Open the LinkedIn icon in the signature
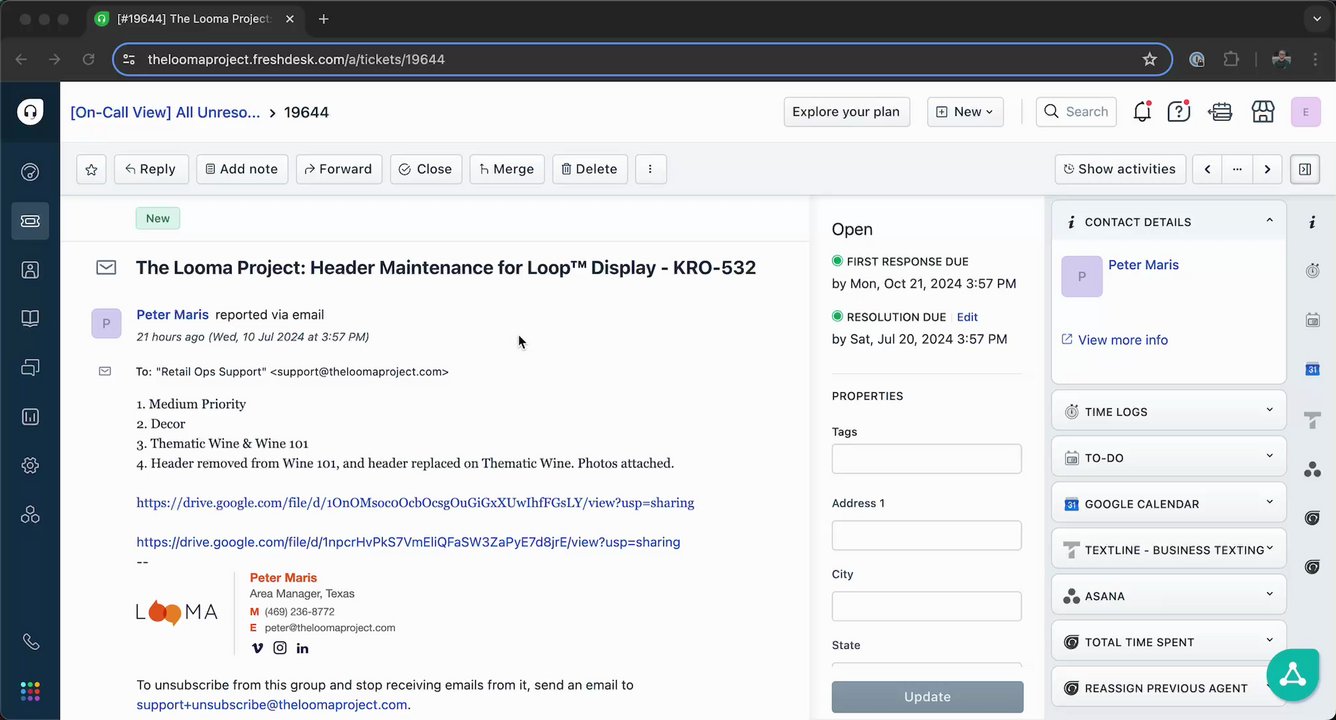This screenshot has width=1336, height=720. tap(302, 648)
